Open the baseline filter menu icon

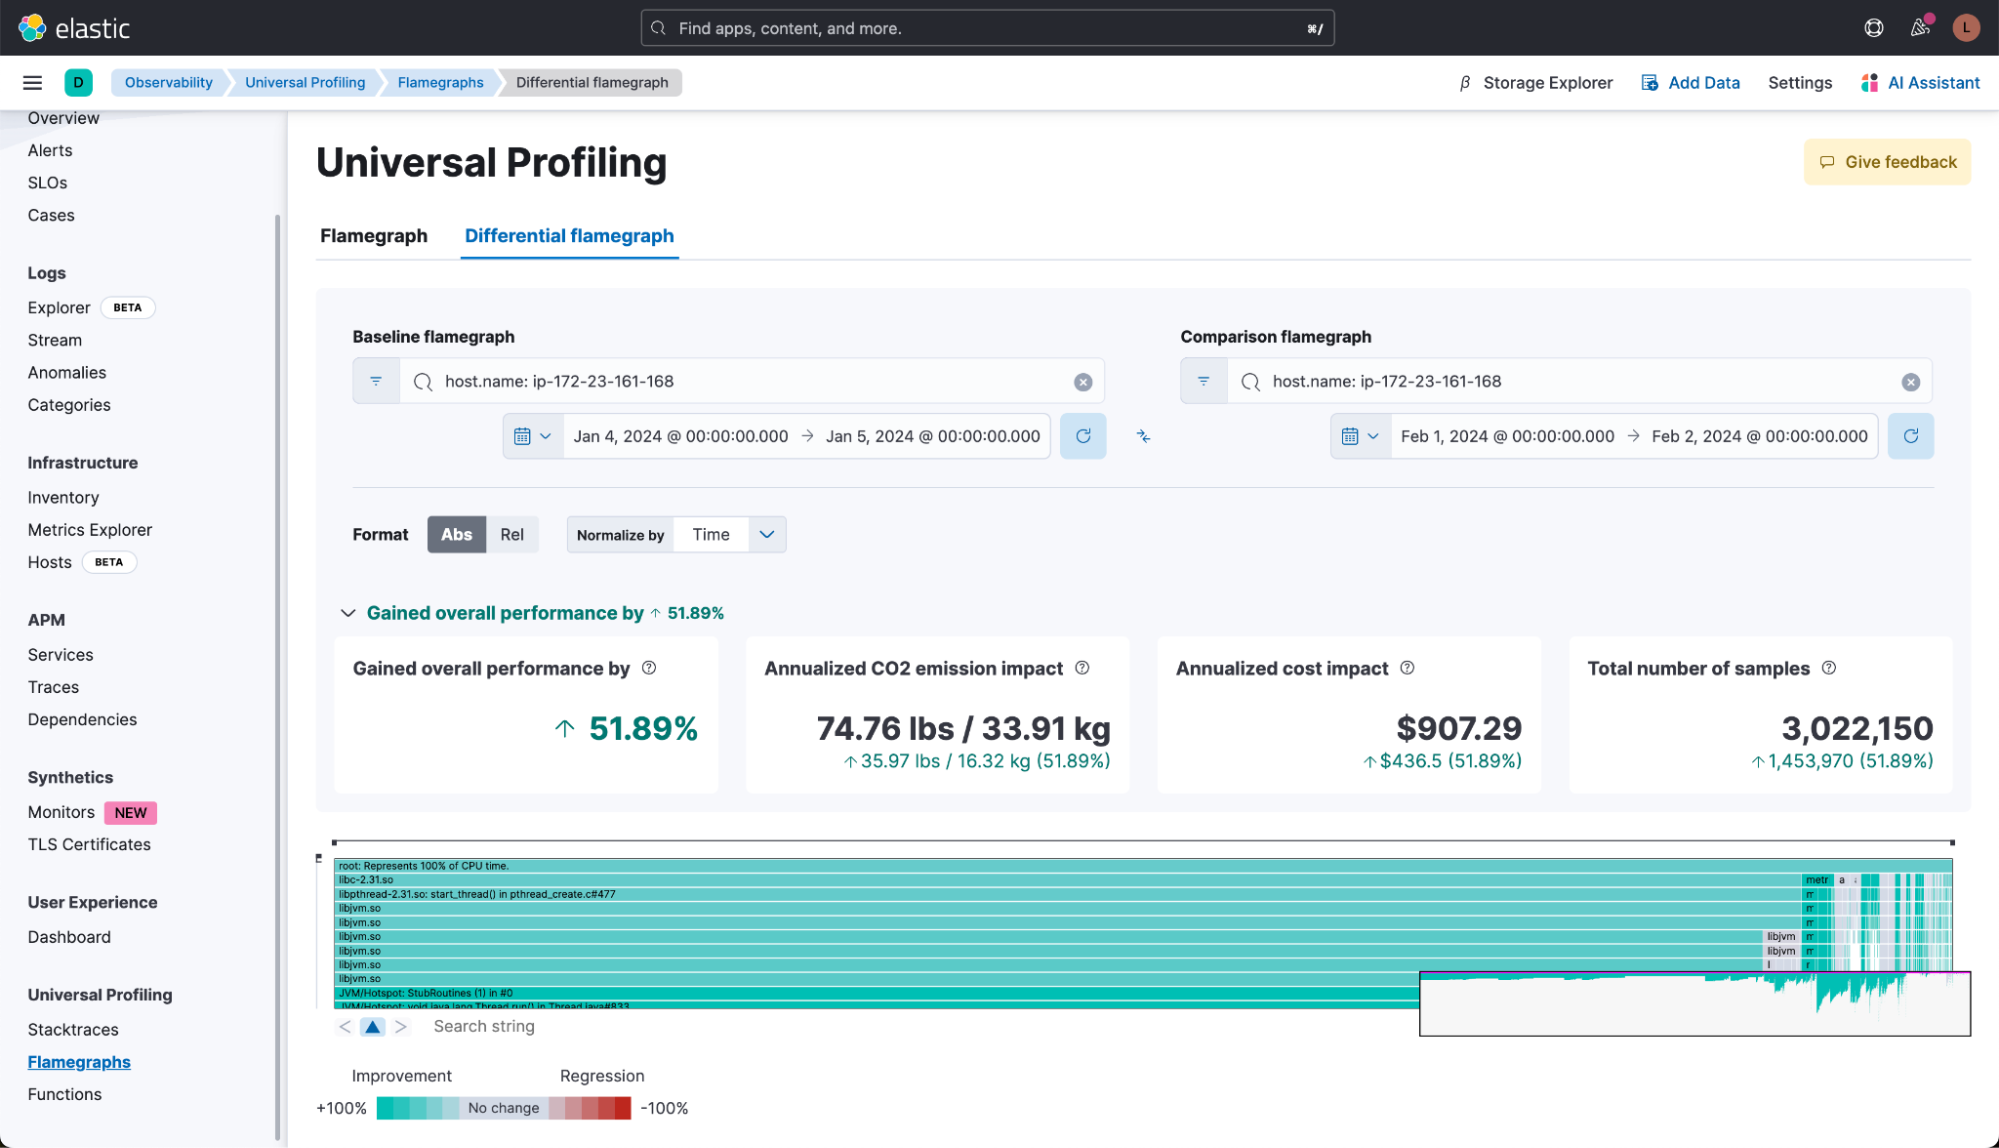pos(376,381)
